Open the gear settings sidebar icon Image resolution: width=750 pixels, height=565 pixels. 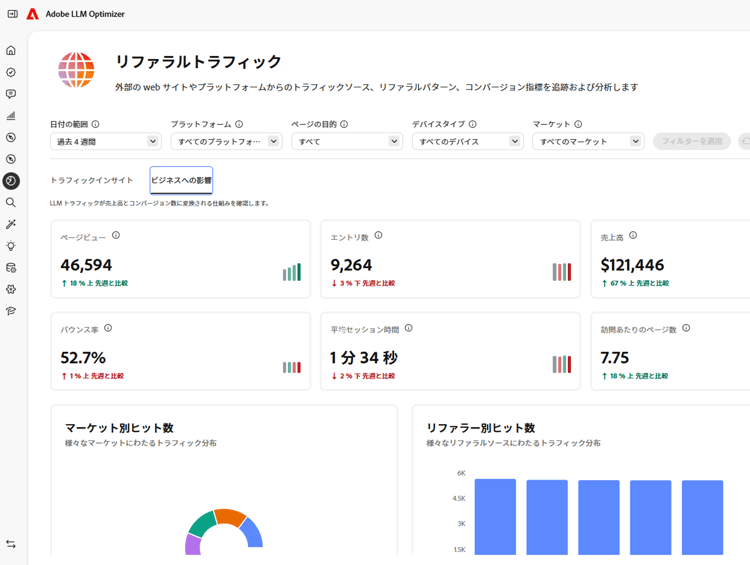[11, 289]
